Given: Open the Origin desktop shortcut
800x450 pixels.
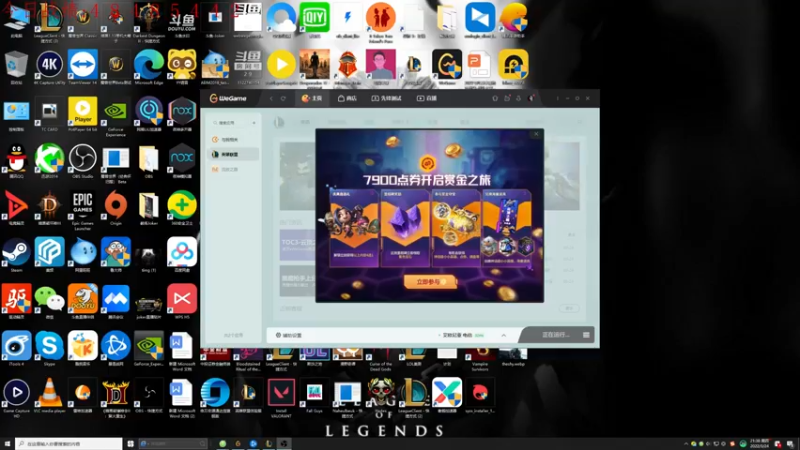Looking at the screenshot, I should click(116, 208).
